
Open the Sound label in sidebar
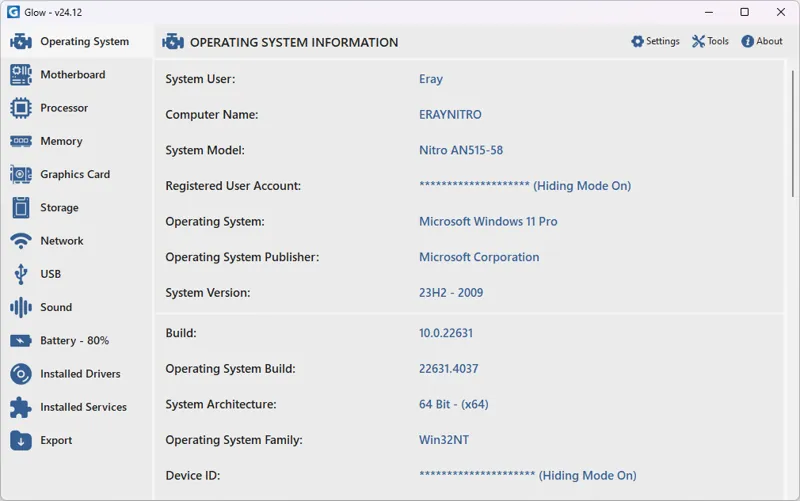click(x=56, y=307)
